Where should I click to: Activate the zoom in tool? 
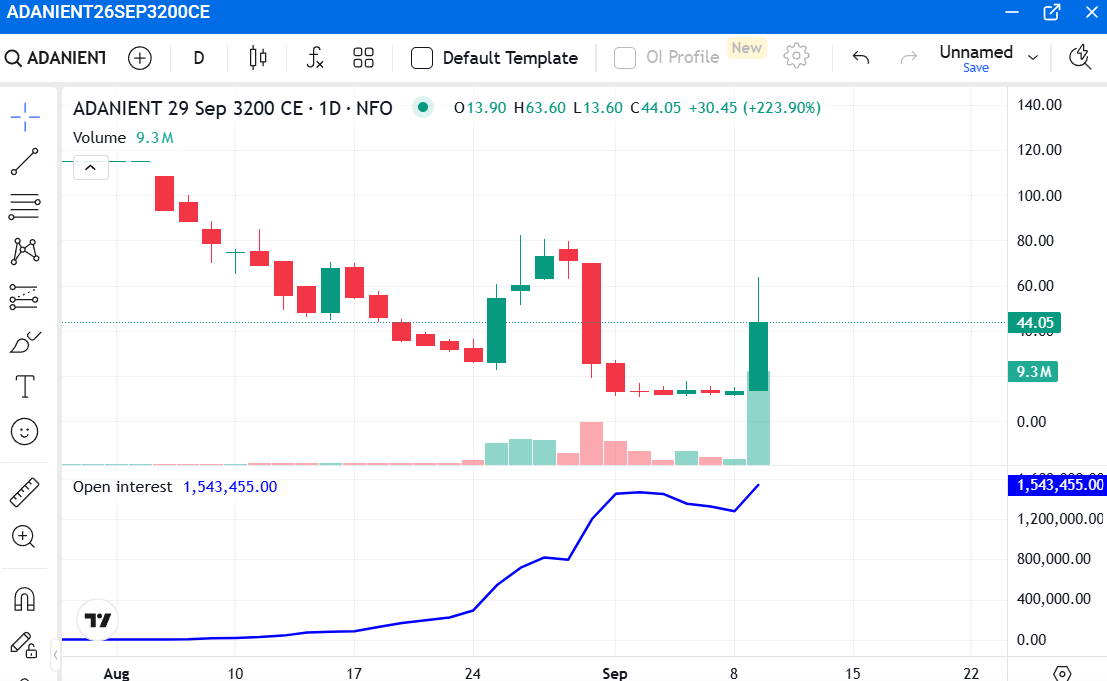(23, 537)
